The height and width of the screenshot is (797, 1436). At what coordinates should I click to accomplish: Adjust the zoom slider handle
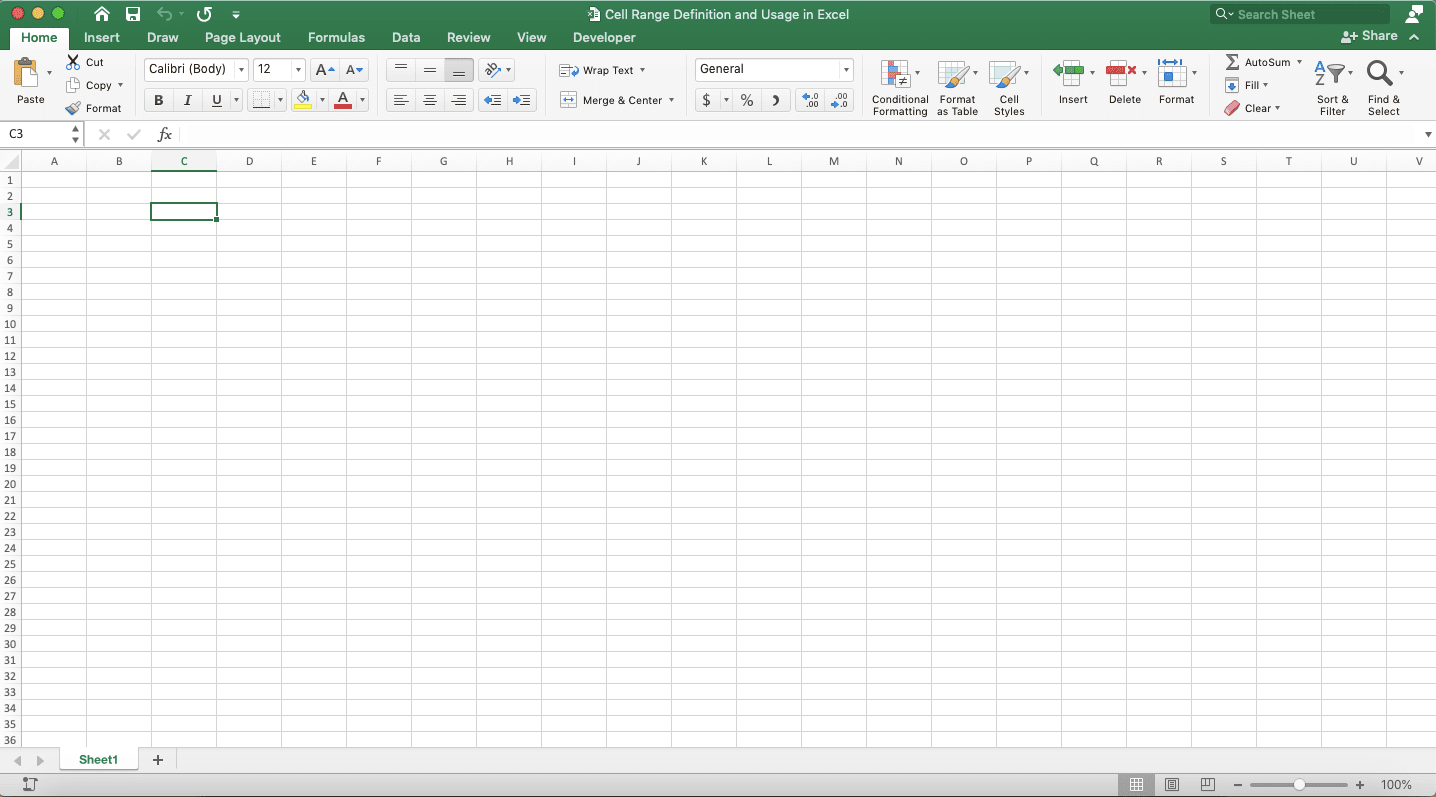tap(1299, 785)
